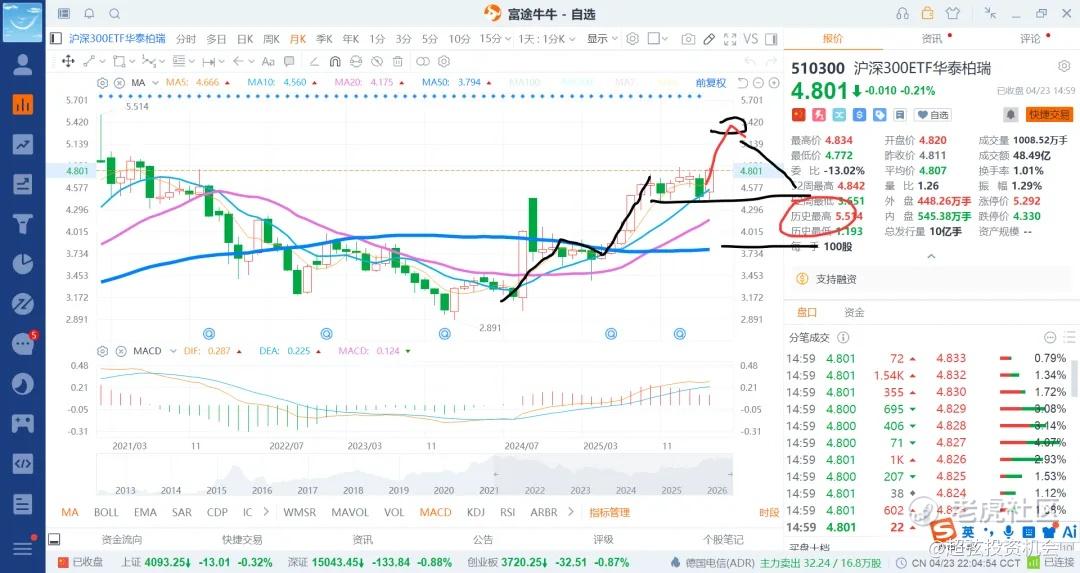Click the price alert bell icon
This screenshot has height=573, width=1080.
point(1010,115)
